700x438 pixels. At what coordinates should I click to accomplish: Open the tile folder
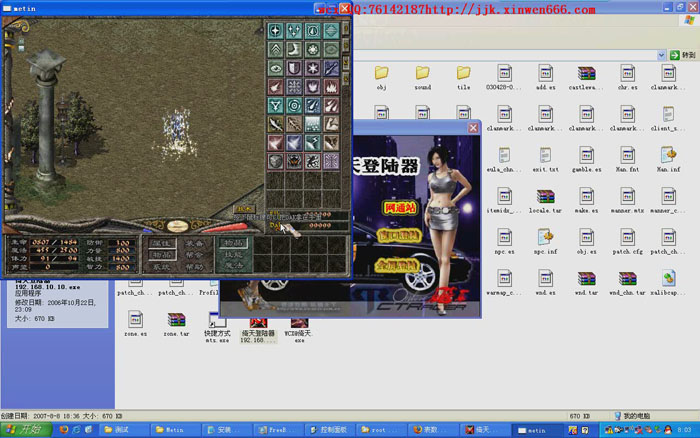(x=463, y=74)
